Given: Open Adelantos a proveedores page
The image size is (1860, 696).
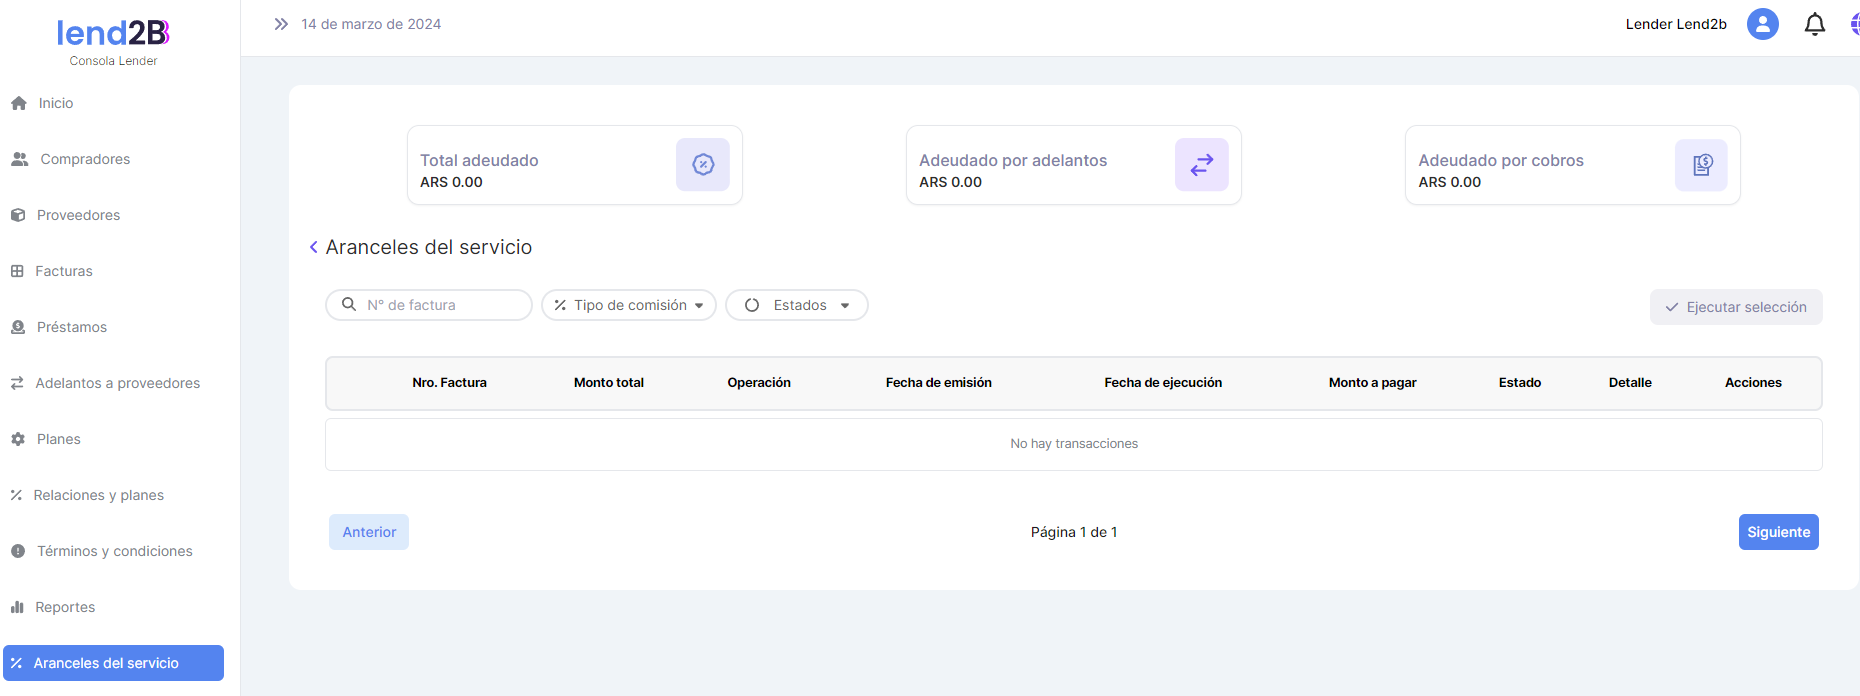Looking at the screenshot, I should click(x=117, y=383).
